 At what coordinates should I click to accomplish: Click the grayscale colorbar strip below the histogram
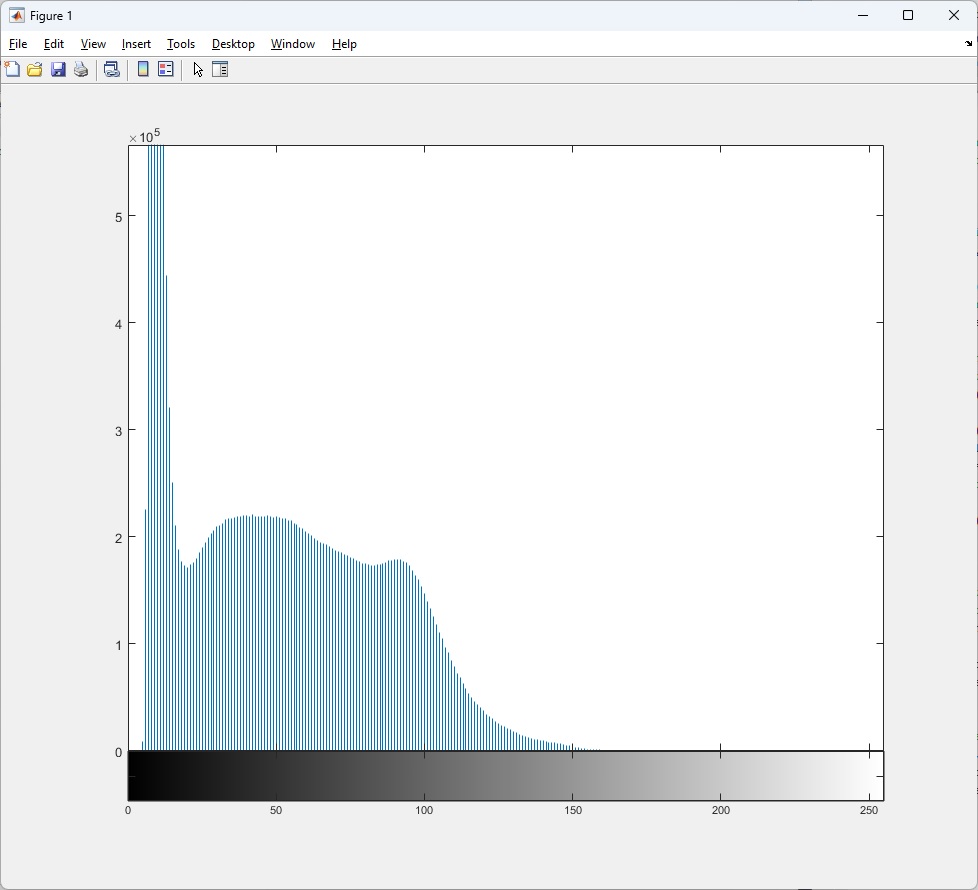tap(500, 773)
